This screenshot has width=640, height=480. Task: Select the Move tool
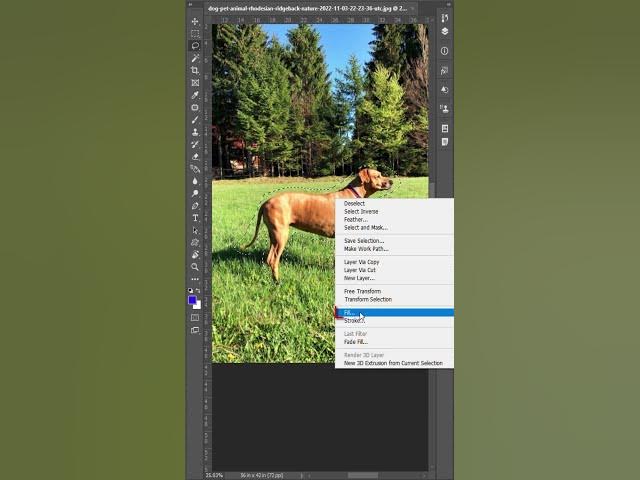195,21
